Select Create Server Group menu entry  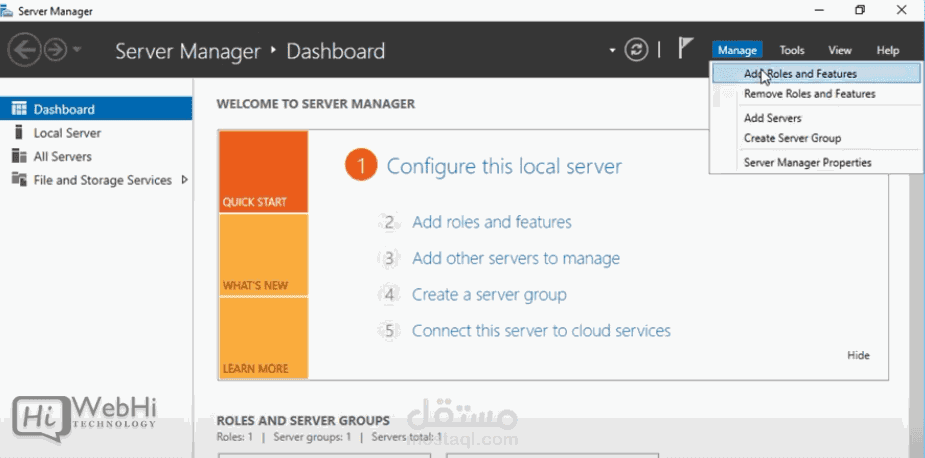tap(816, 138)
